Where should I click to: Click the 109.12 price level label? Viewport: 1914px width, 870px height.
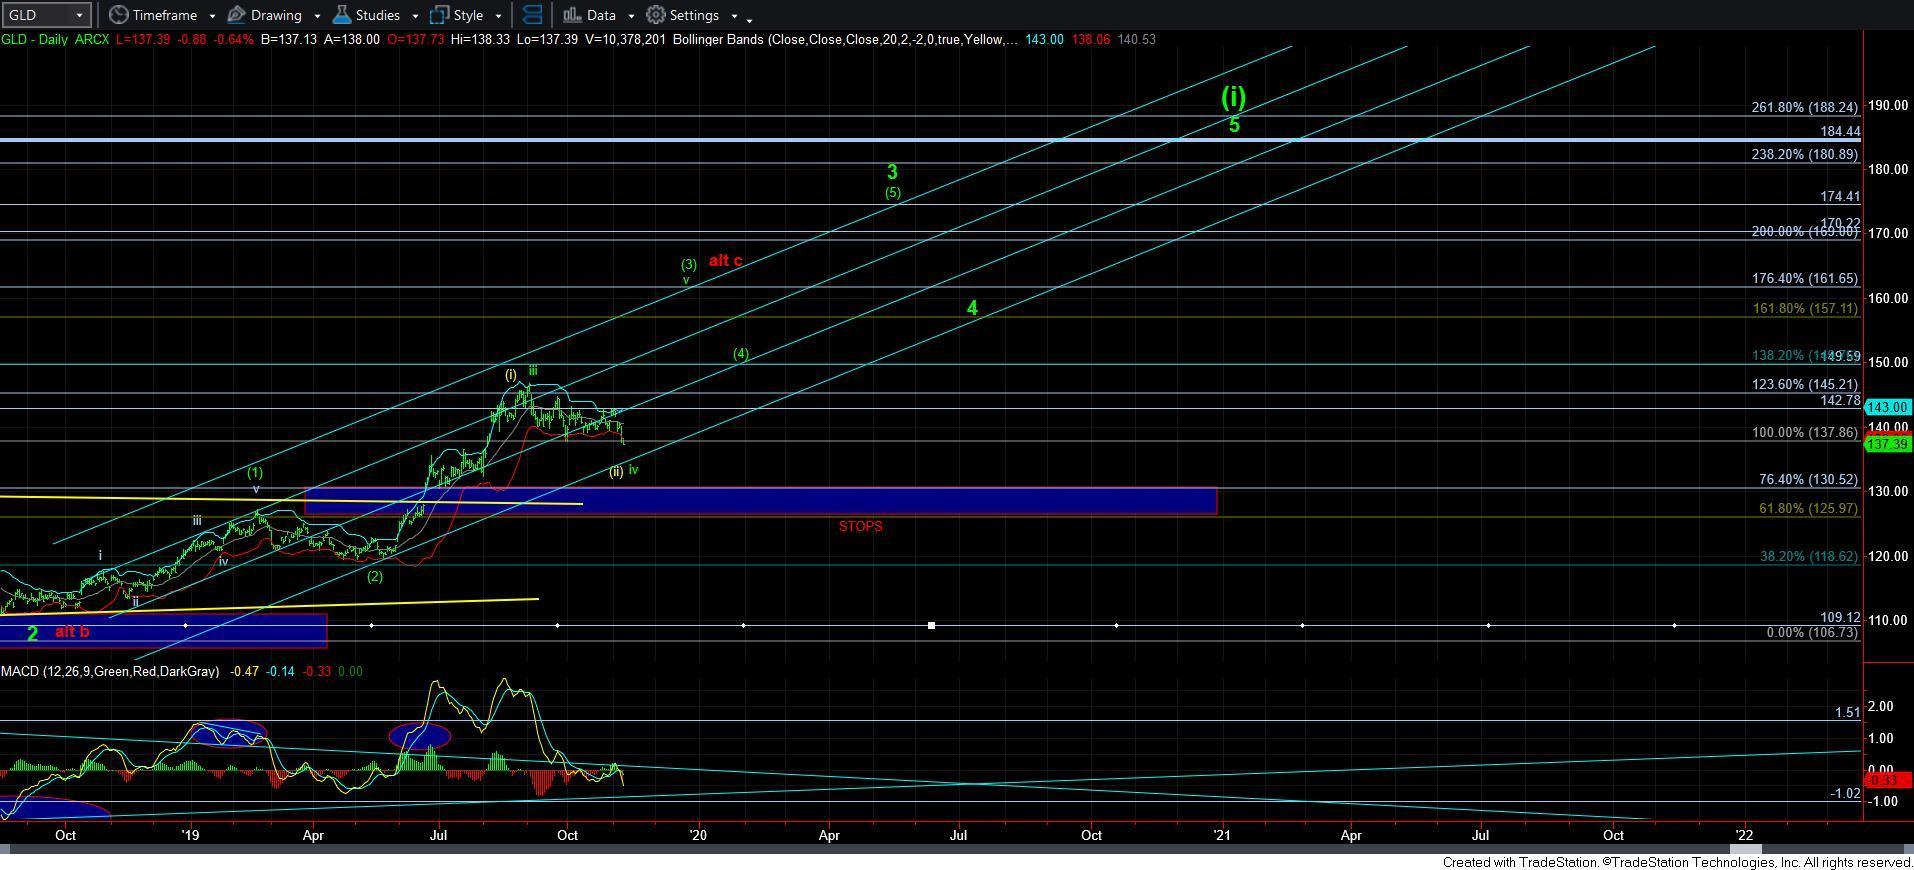coord(1840,618)
